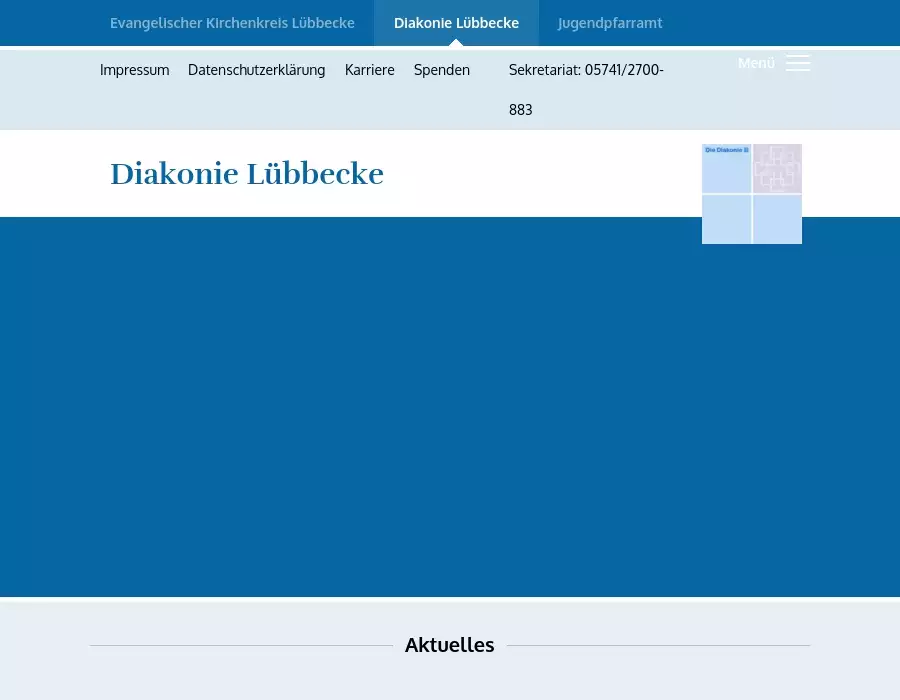Open the hamburger menu icon

tap(797, 64)
